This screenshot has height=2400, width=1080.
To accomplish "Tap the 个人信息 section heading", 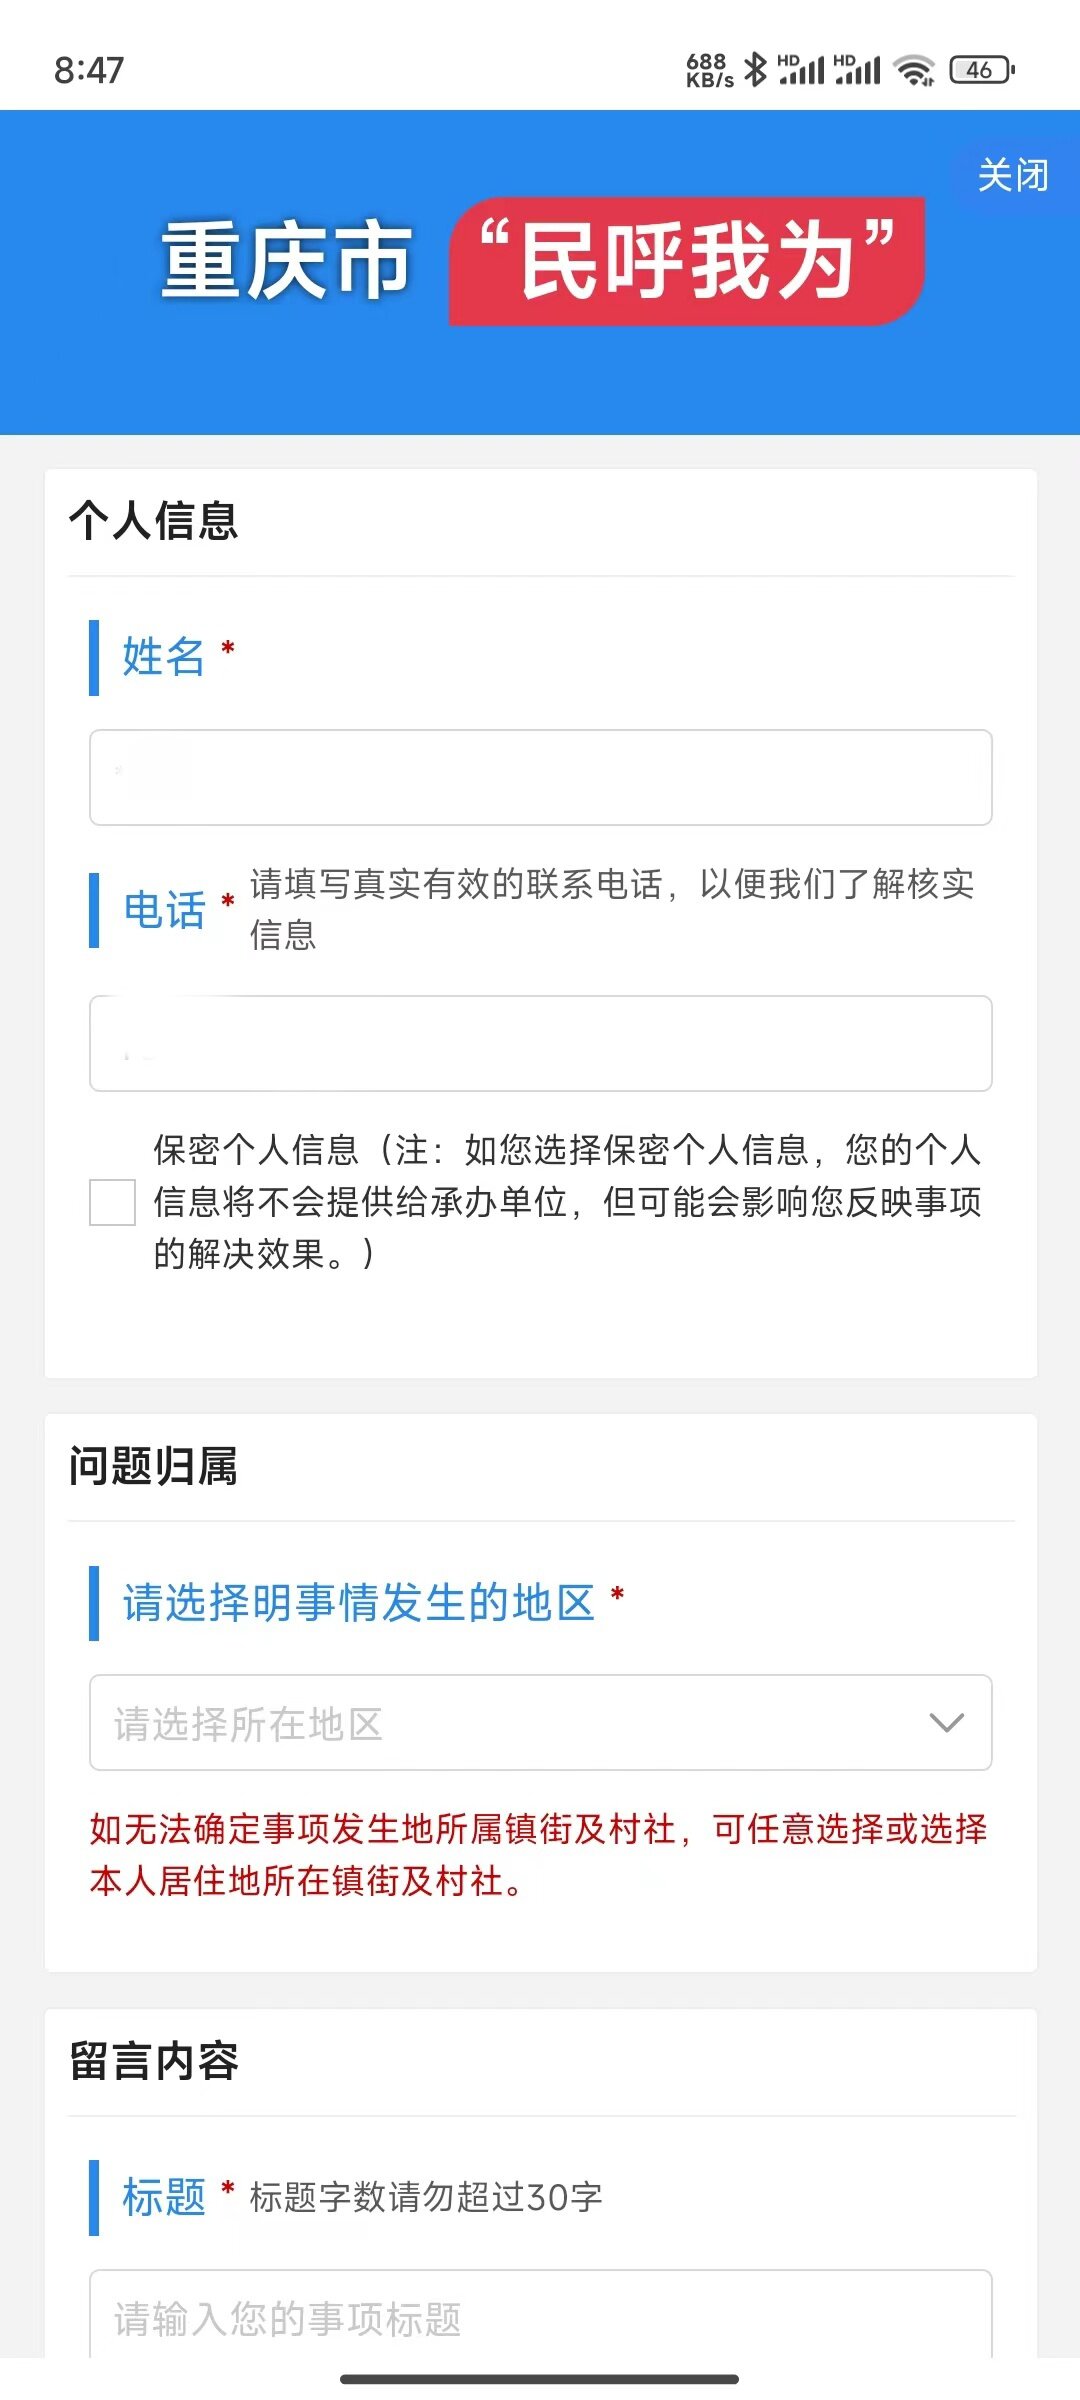I will pyautogui.click(x=154, y=521).
